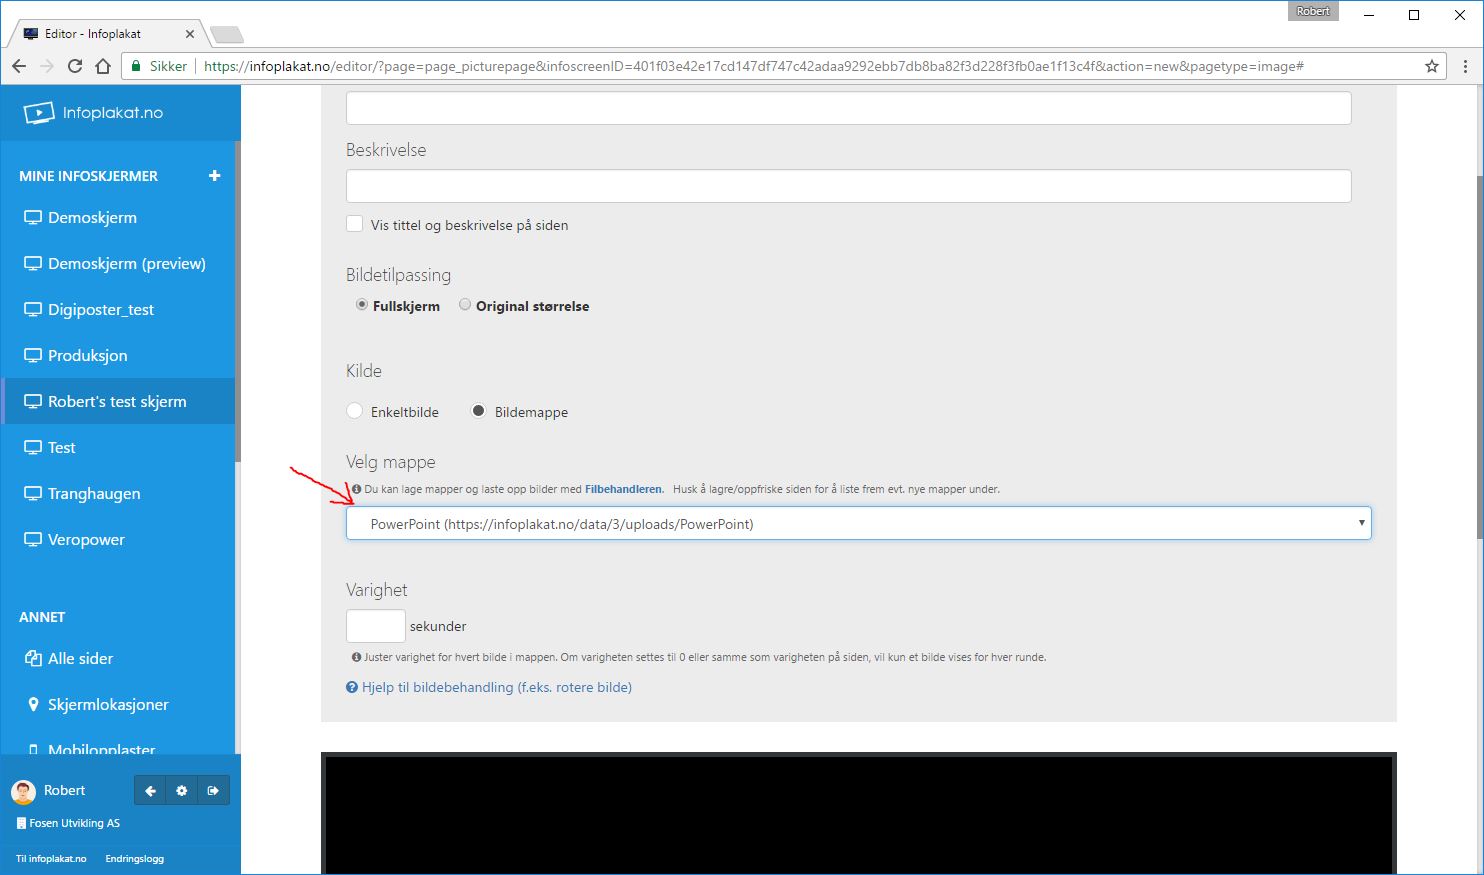Open Robert's test skjerm in sidebar
The height and width of the screenshot is (875, 1484).
click(x=117, y=401)
